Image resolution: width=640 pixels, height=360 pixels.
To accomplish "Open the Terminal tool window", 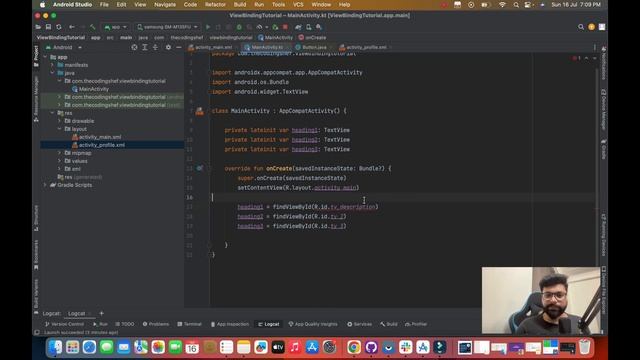I will click(189, 324).
